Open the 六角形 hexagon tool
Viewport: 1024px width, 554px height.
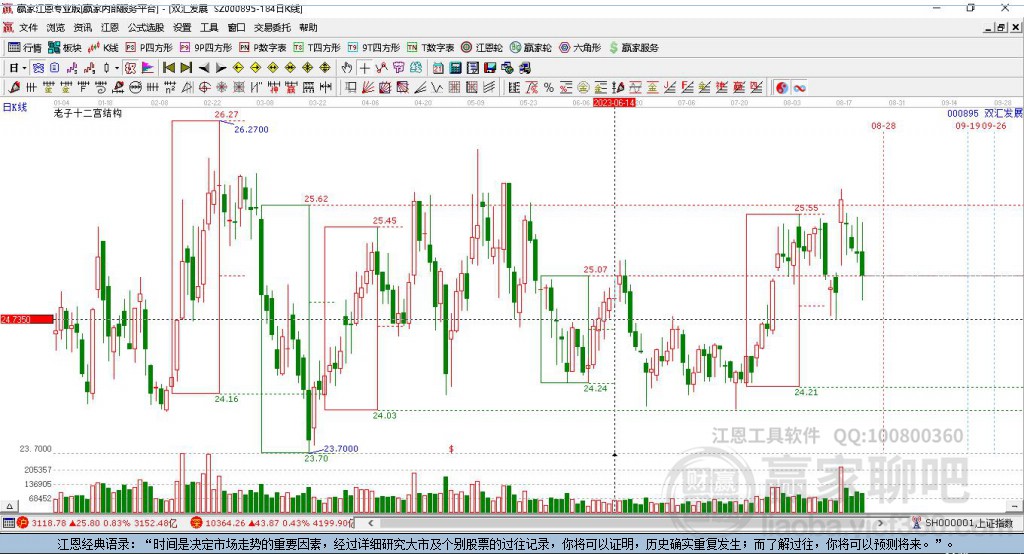coord(580,48)
